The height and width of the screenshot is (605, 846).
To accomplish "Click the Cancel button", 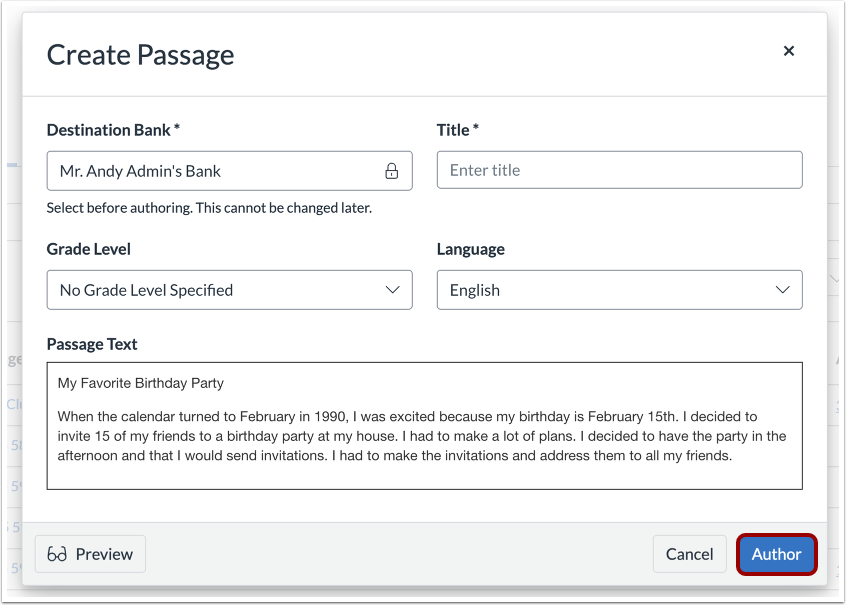I will coord(689,554).
